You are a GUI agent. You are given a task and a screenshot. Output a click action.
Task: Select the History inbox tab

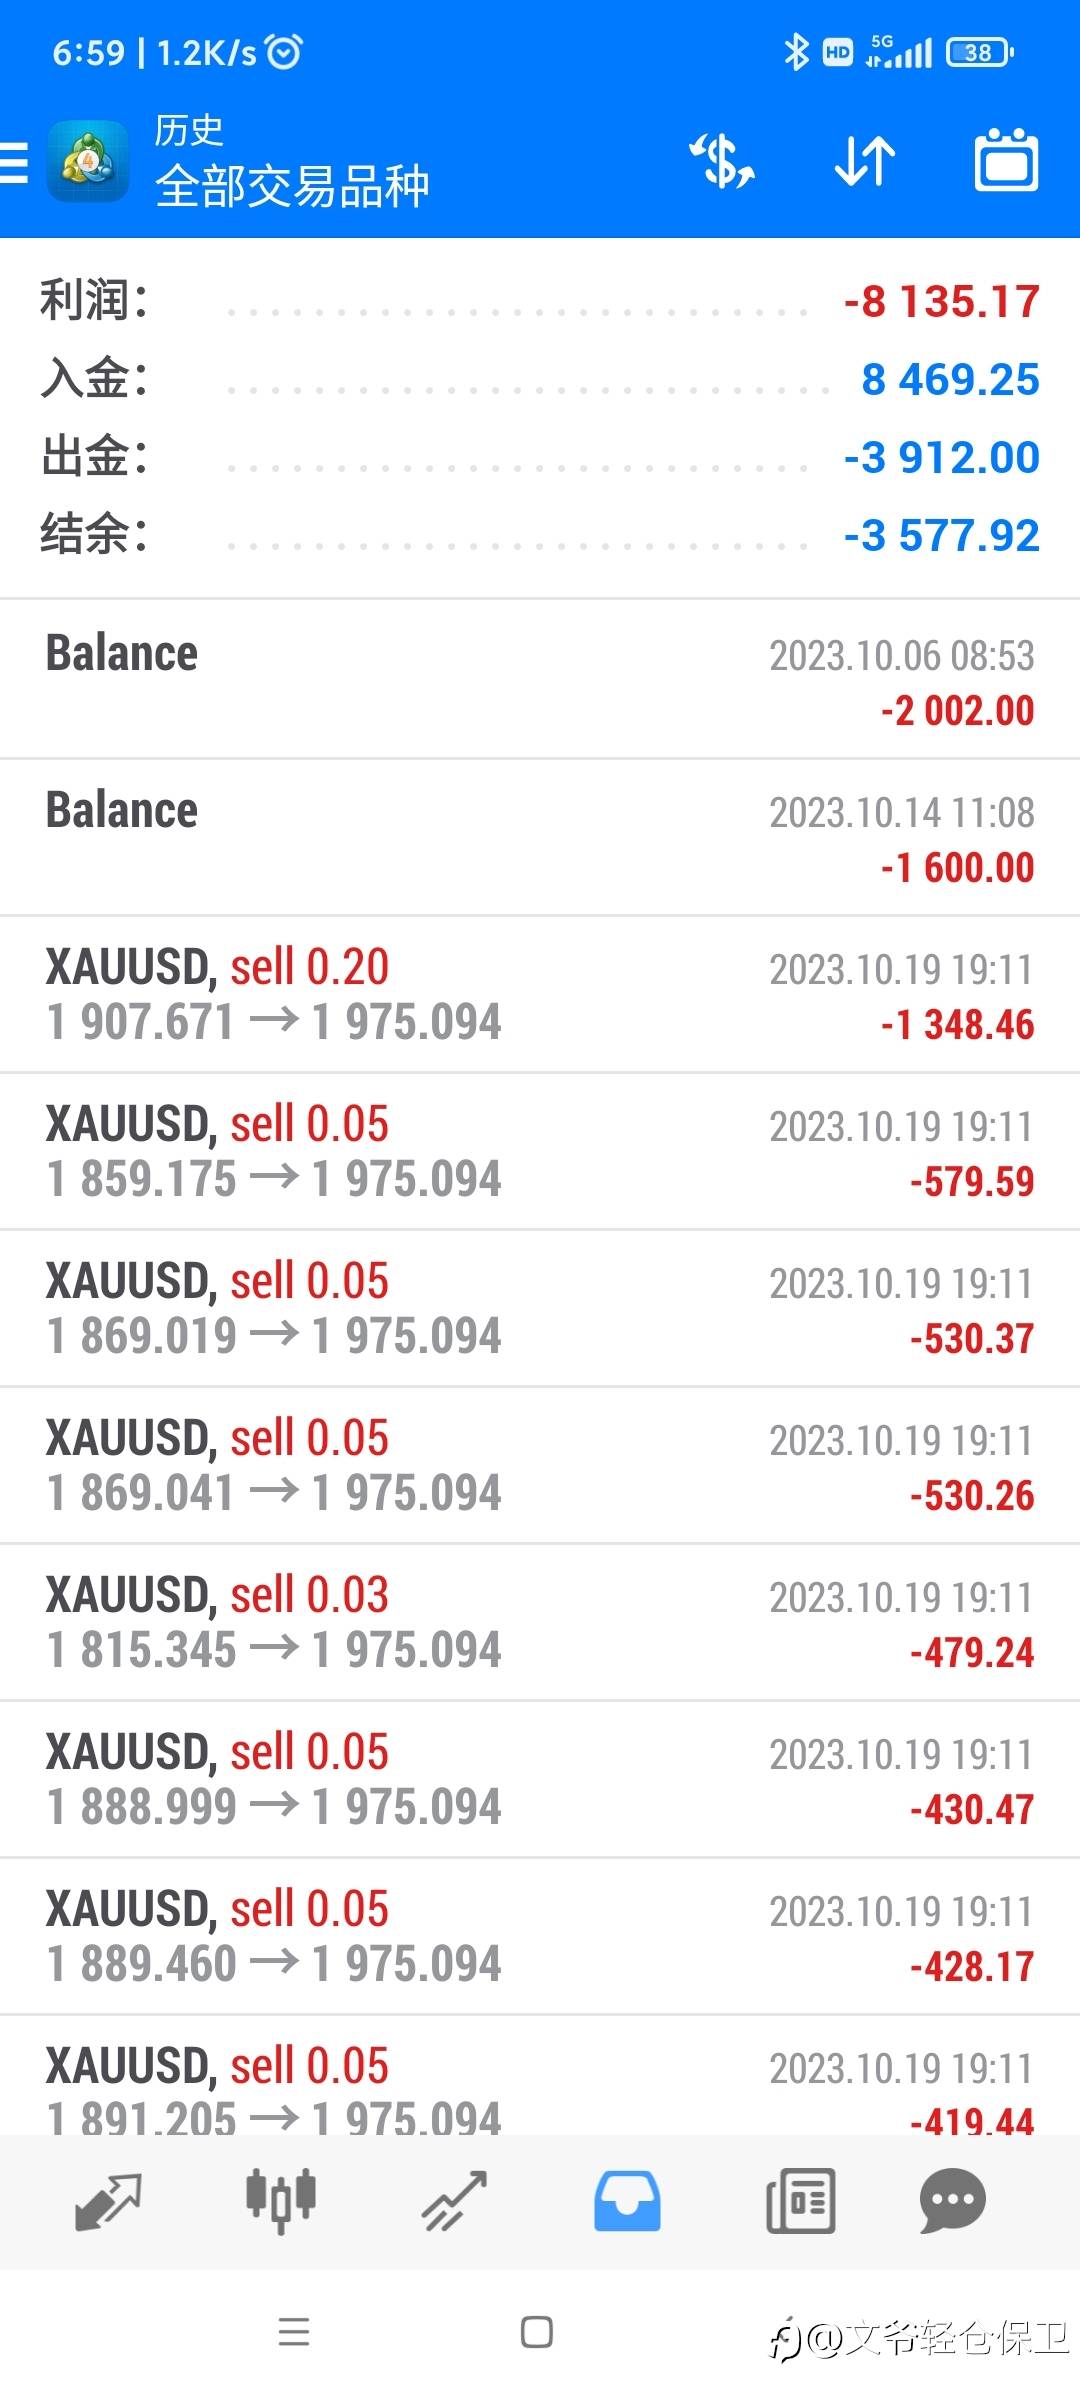[627, 2202]
